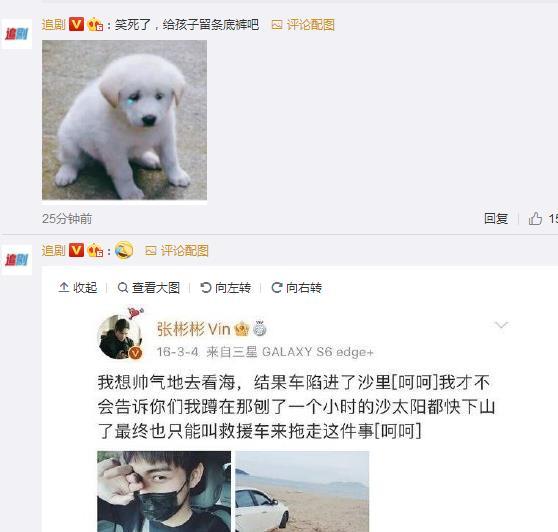The height and width of the screenshot is (532, 558).
Task: Click the 回复 reply link on first comment
Action: 496,218
